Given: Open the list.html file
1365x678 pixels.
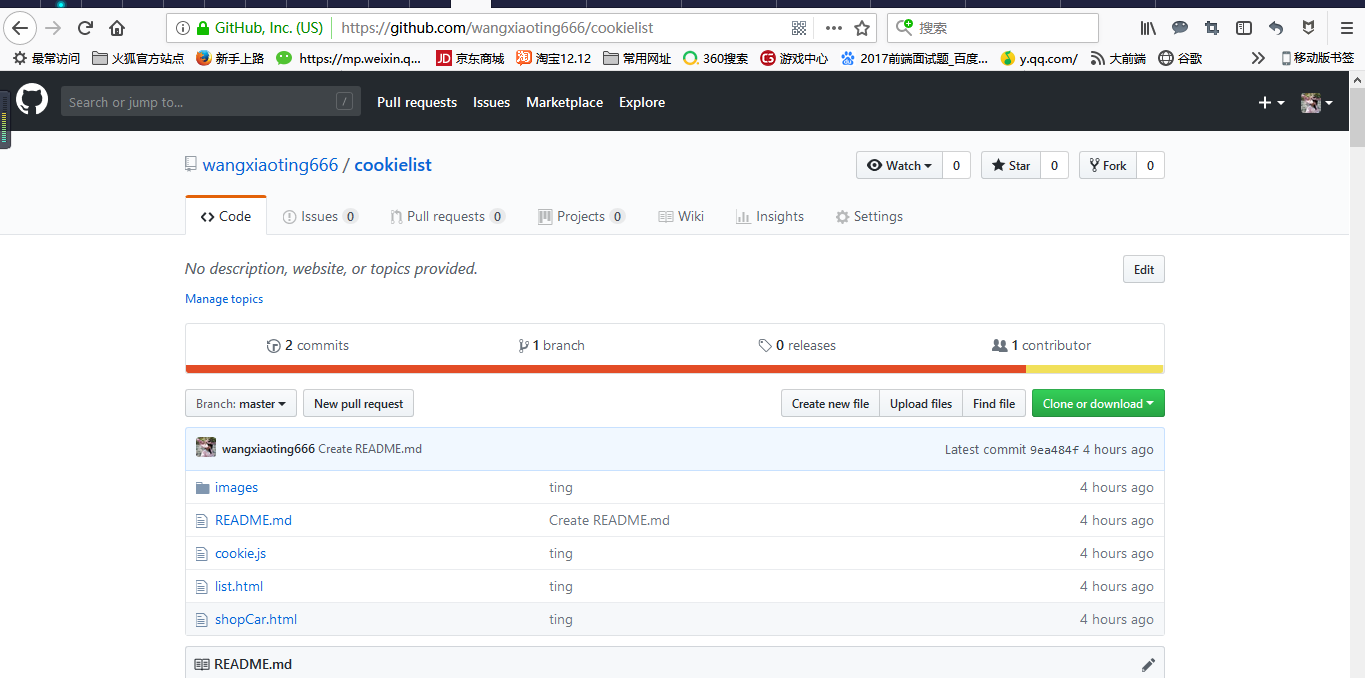Looking at the screenshot, I should tap(239, 586).
